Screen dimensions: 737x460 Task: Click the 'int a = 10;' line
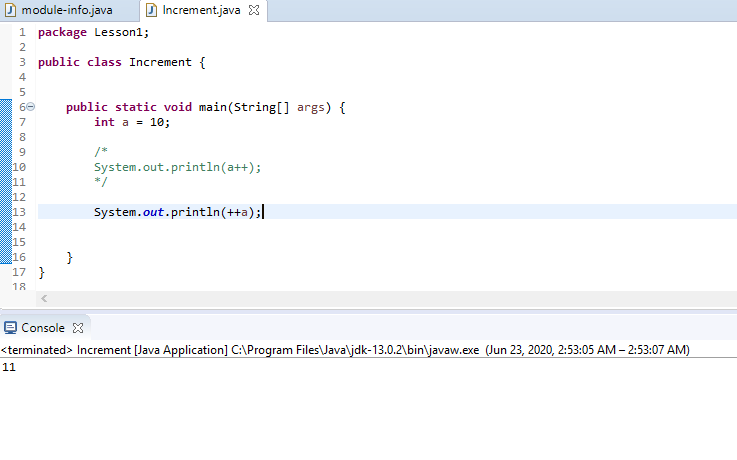click(x=132, y=122)
